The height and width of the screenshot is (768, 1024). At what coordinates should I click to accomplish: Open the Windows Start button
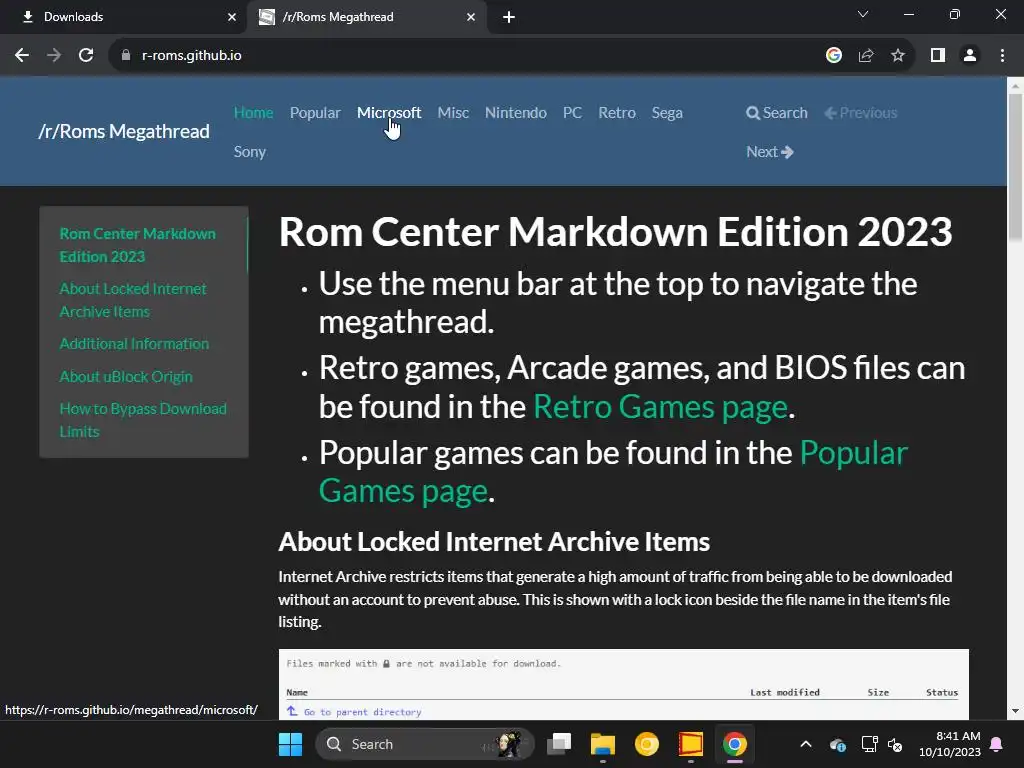(290, 744)
